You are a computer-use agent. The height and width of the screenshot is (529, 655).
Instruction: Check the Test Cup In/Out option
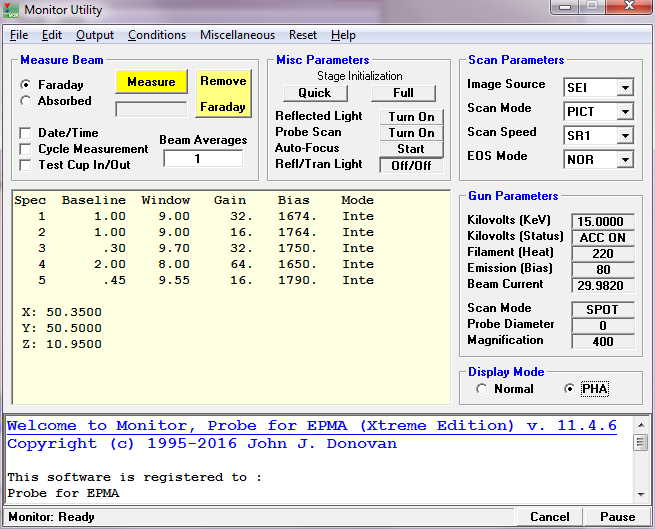[26, 165]
